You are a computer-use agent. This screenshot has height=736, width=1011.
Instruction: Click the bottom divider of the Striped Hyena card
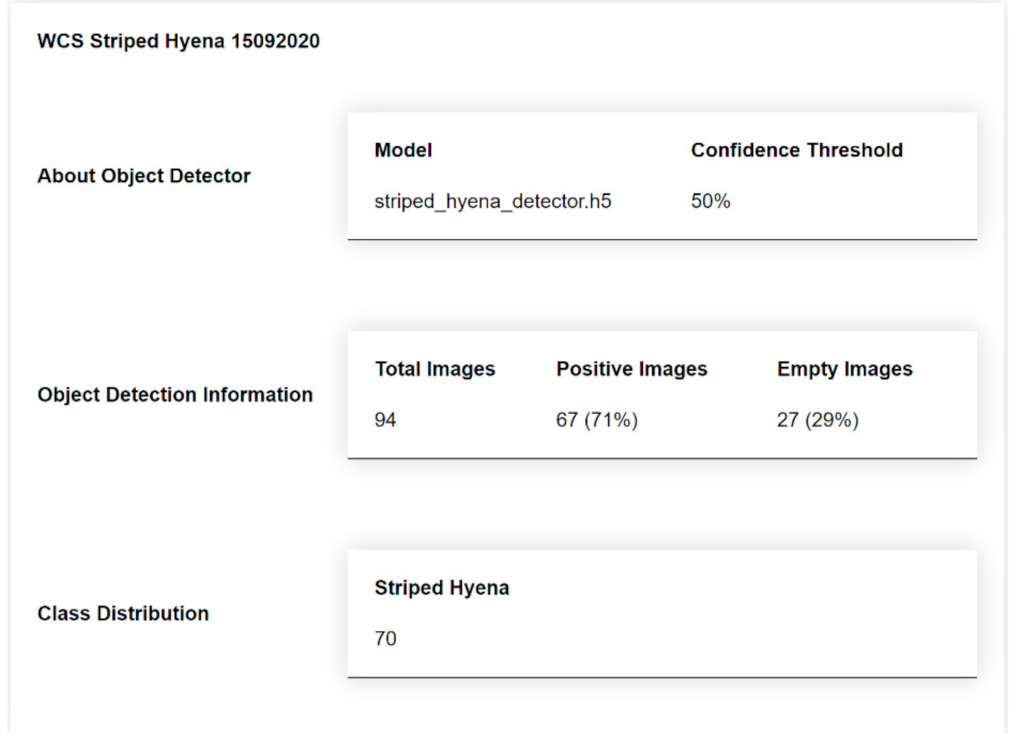click(x=661, y=677)
